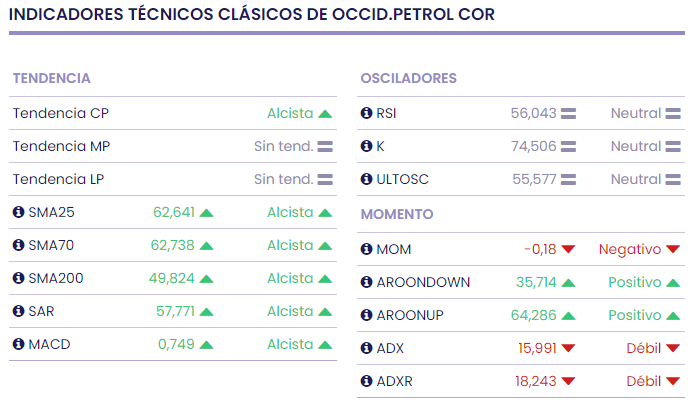This screenshot has width=694, height=407.
Task: Click the MOMENTO section heading
Action: pos(397,214)
